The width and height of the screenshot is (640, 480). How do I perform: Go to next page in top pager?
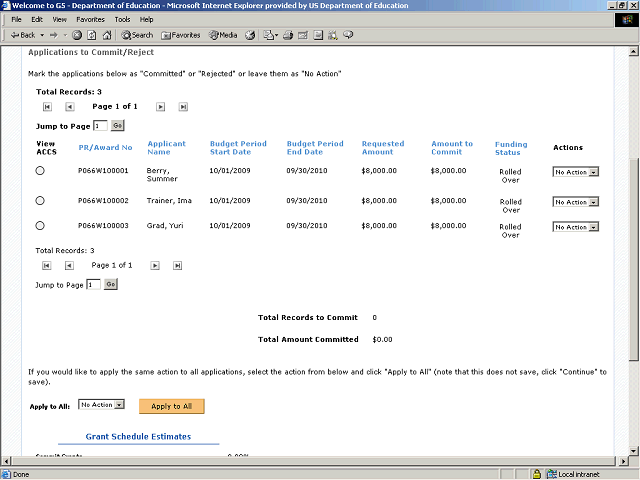point(160,107)
